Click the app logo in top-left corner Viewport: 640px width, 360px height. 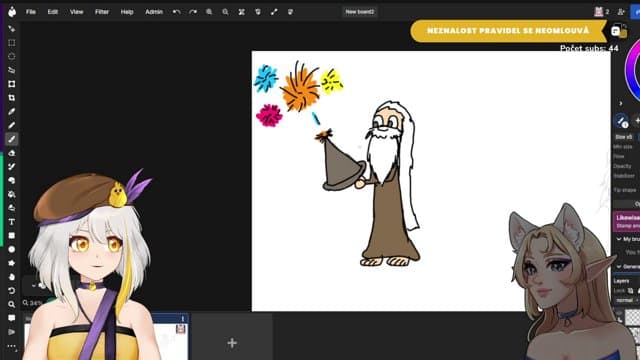coord(12,12)
